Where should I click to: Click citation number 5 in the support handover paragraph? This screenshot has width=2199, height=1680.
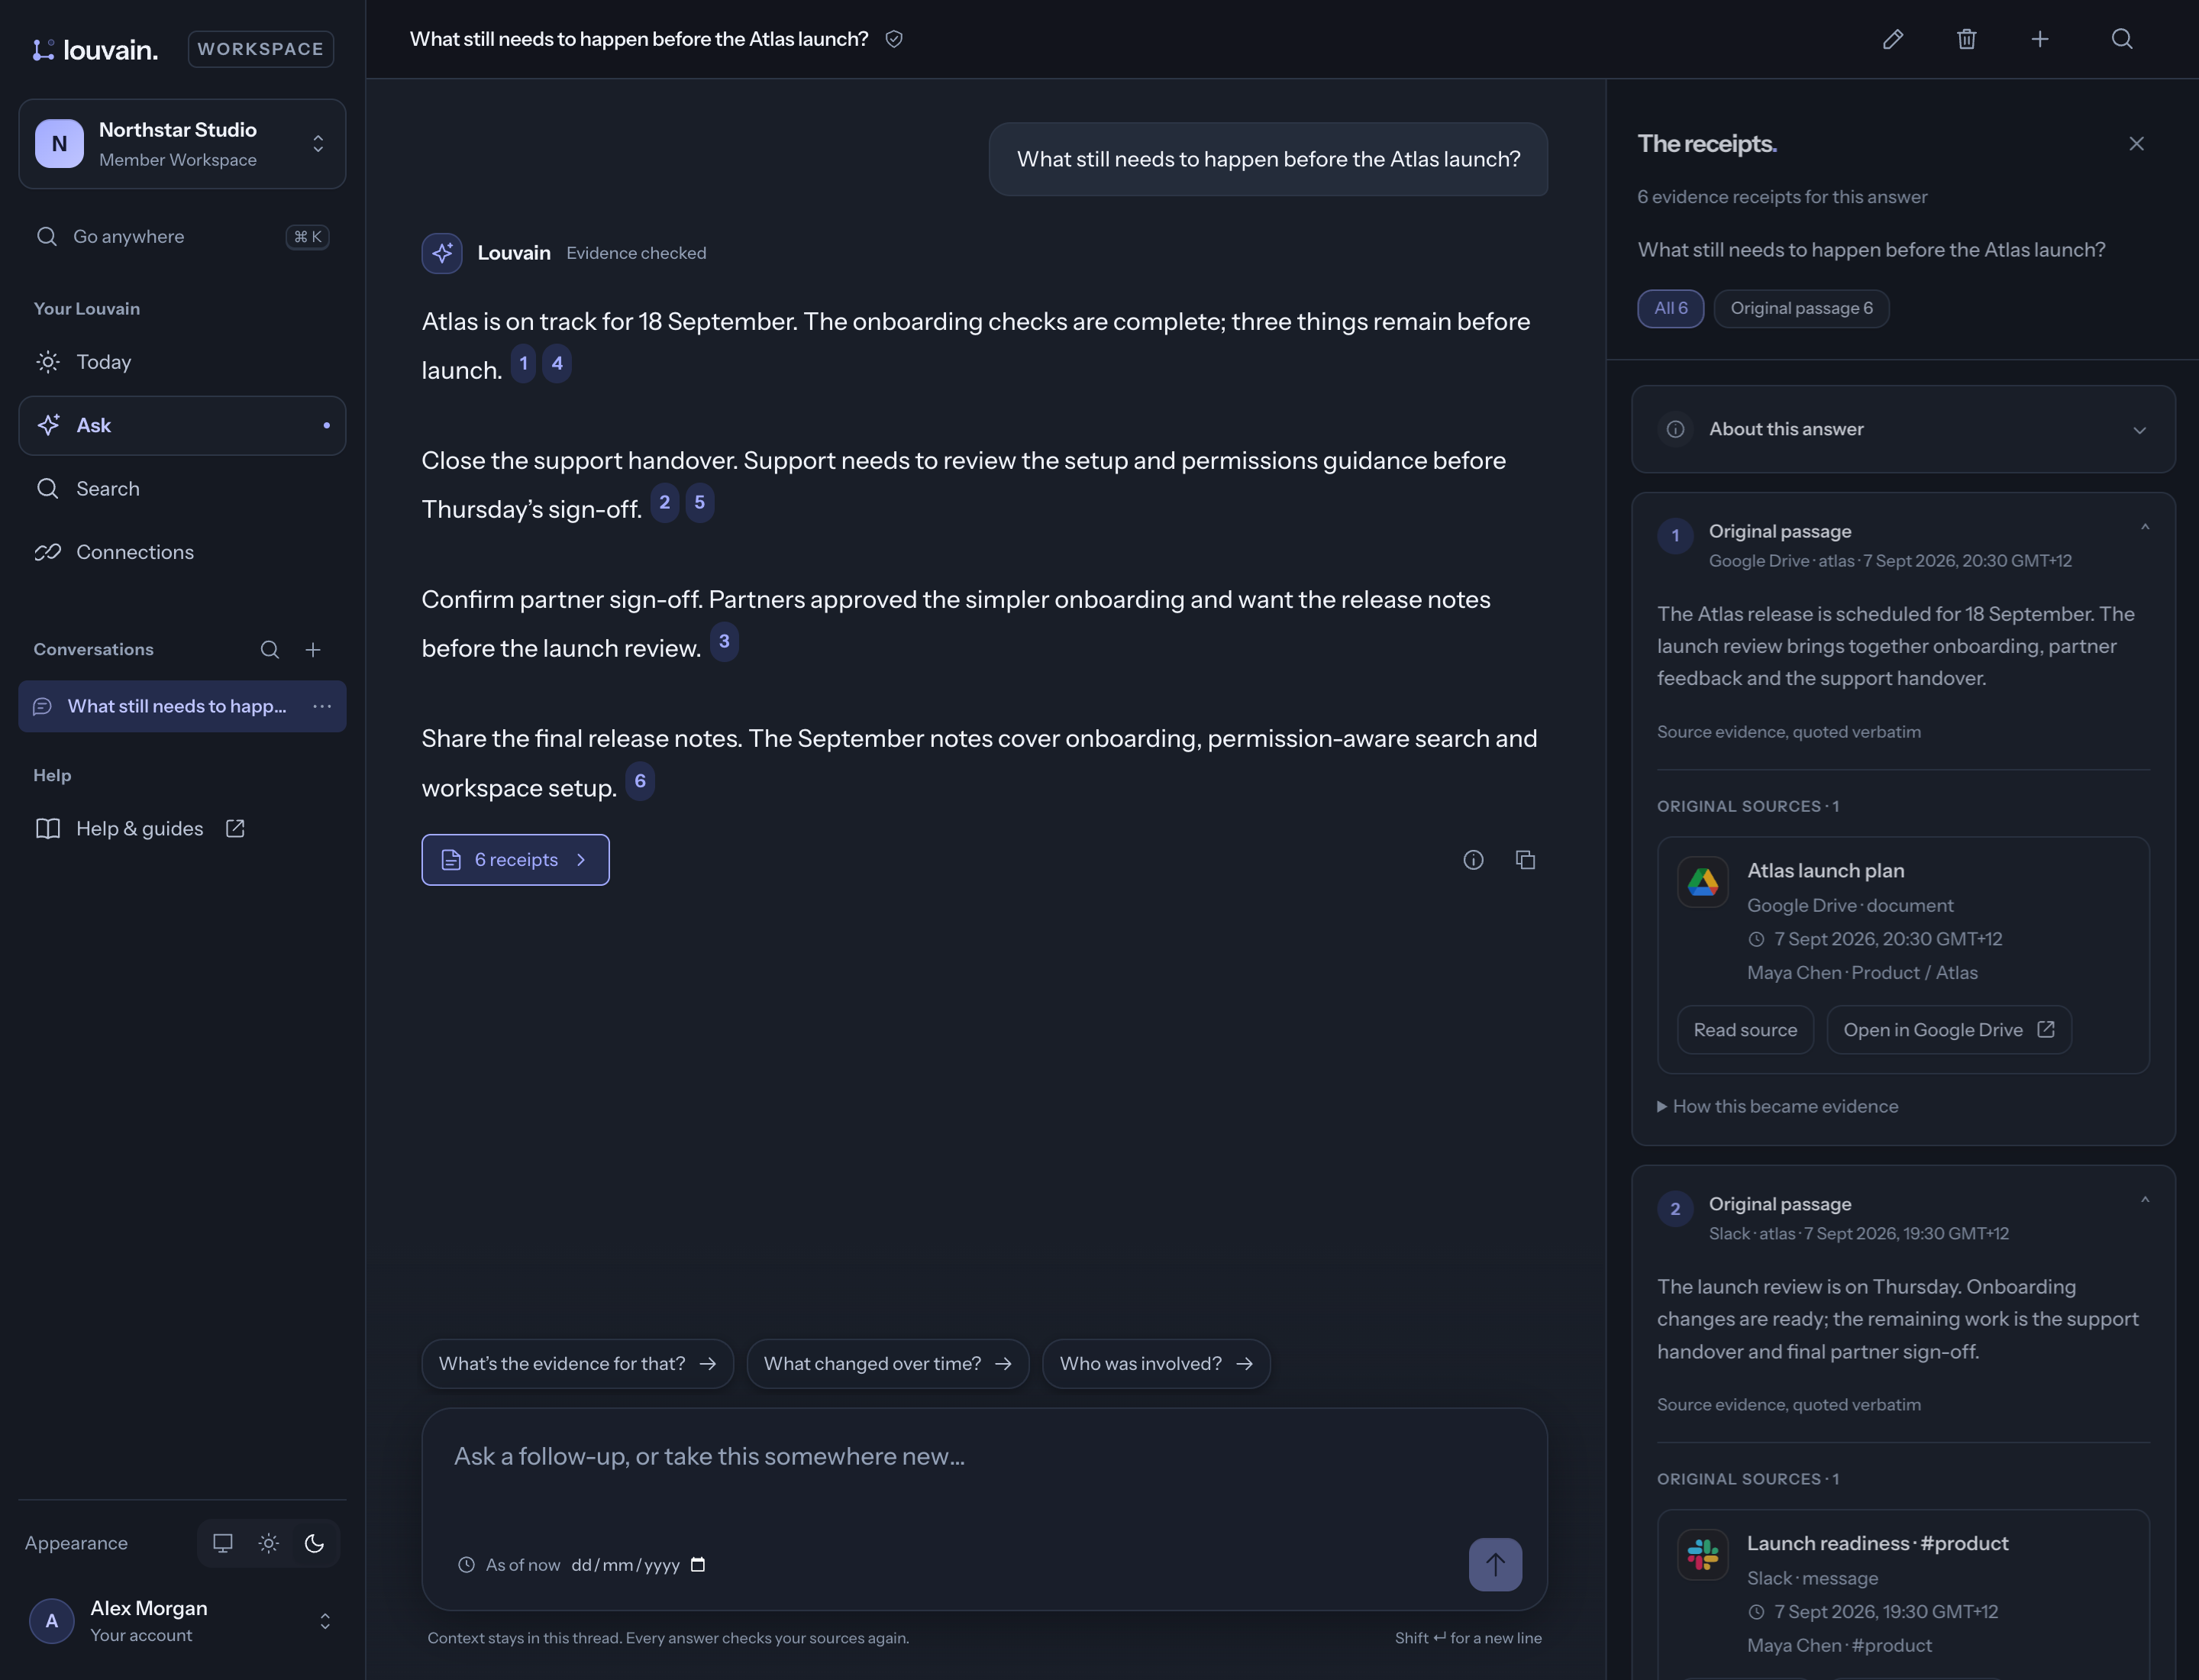[699, 503]
